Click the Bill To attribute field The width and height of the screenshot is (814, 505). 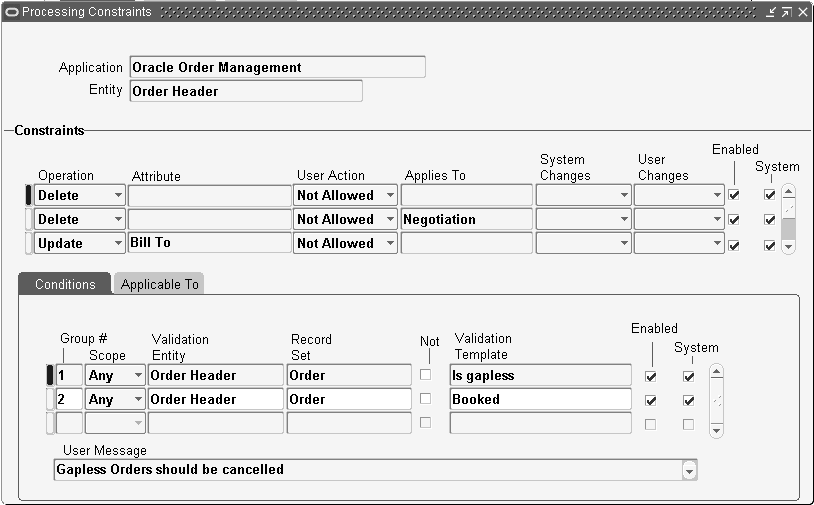click(x=210, y=243)
